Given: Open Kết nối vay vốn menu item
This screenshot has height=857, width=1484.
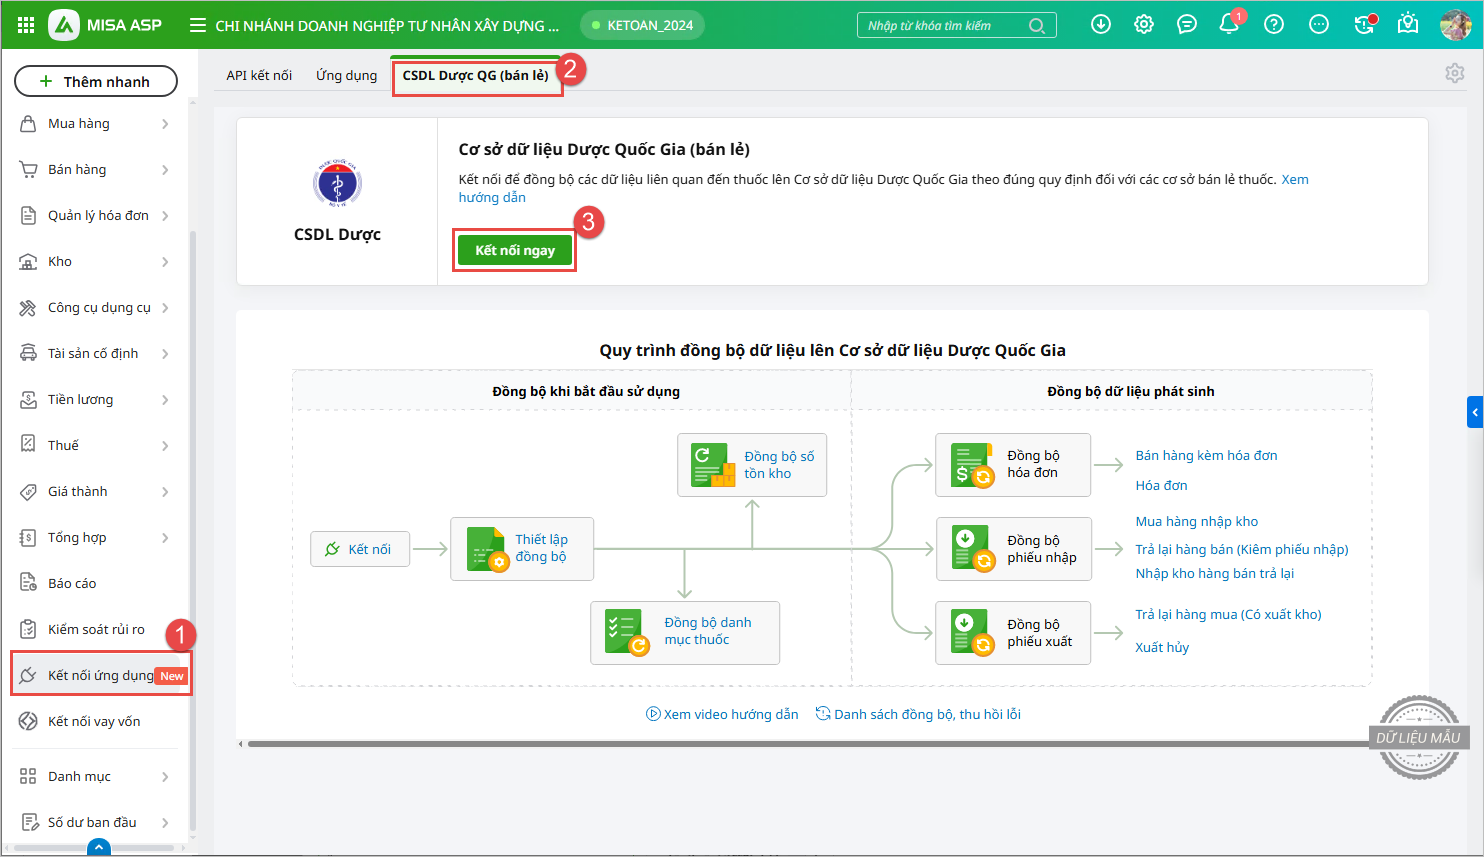Looking at the screenshot, I should [x=95, y=721].
